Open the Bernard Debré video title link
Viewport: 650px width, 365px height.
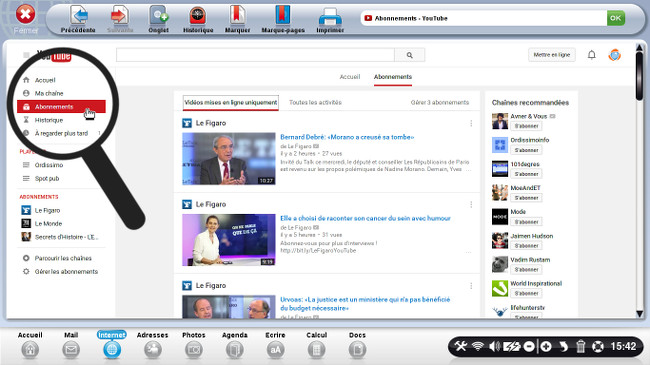tap(347, 137)
